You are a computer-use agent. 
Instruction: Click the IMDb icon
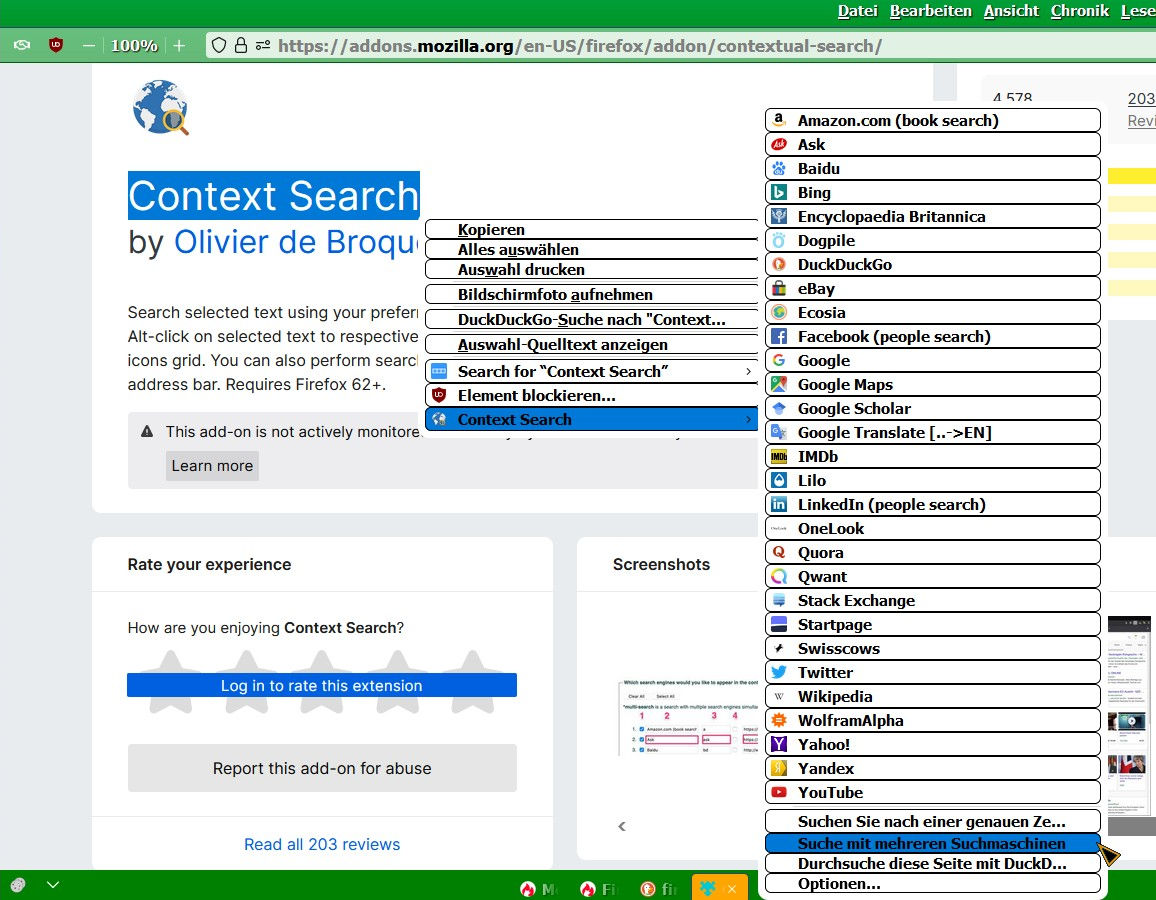click(x=779, y=456)
